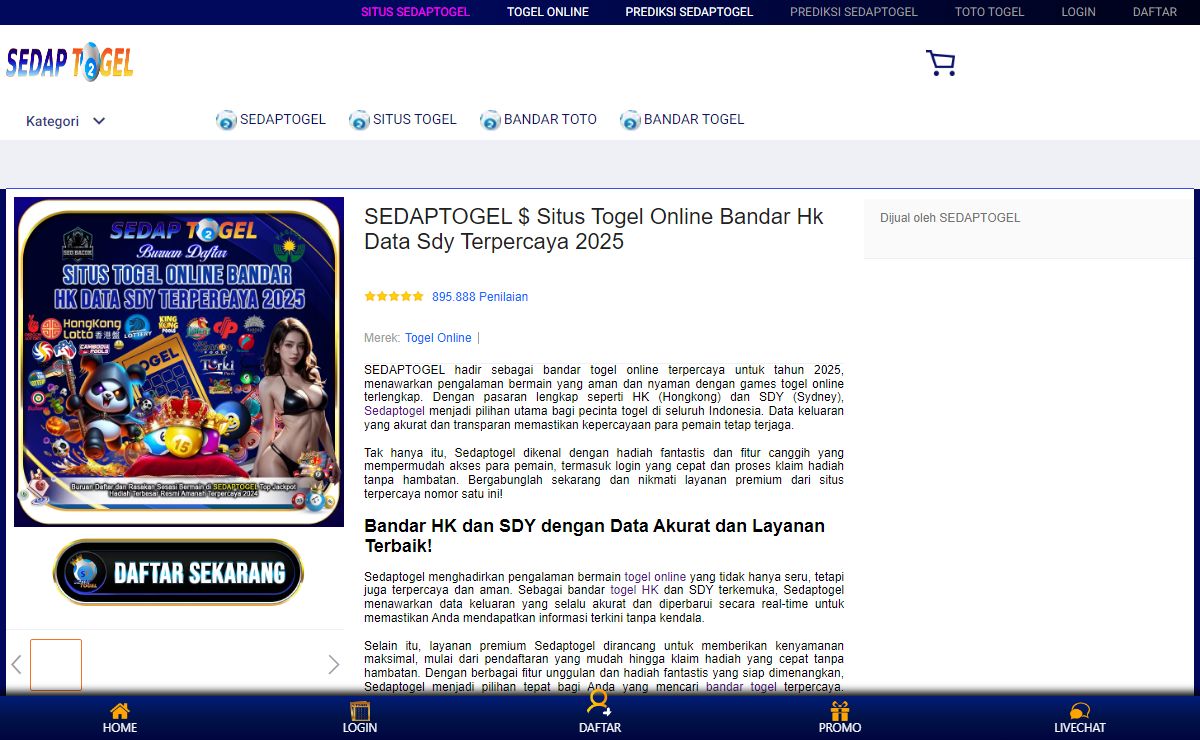
Task: Click the globe icon beside BANDAR TOGEL
Action: click(630, 120)
